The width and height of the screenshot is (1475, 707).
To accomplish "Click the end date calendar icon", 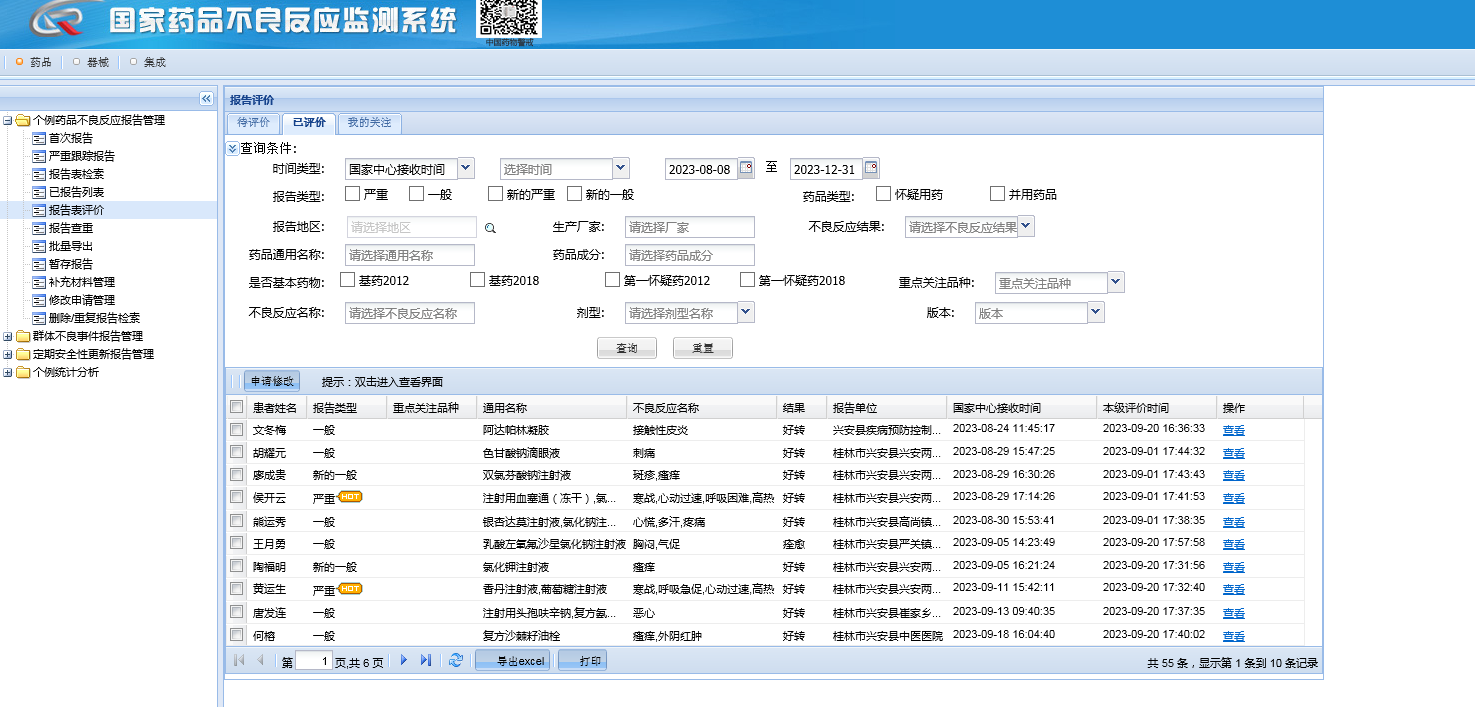I will (x=871, y=169).
